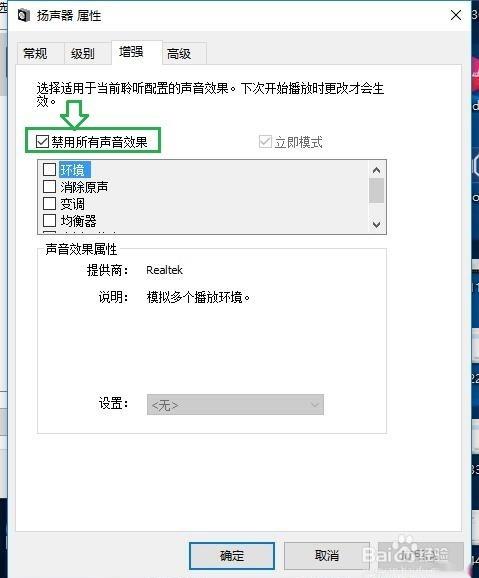Click the speaker icon in title bar
The height and width of the screenshot is (578, 479).
tap(24, 16)
